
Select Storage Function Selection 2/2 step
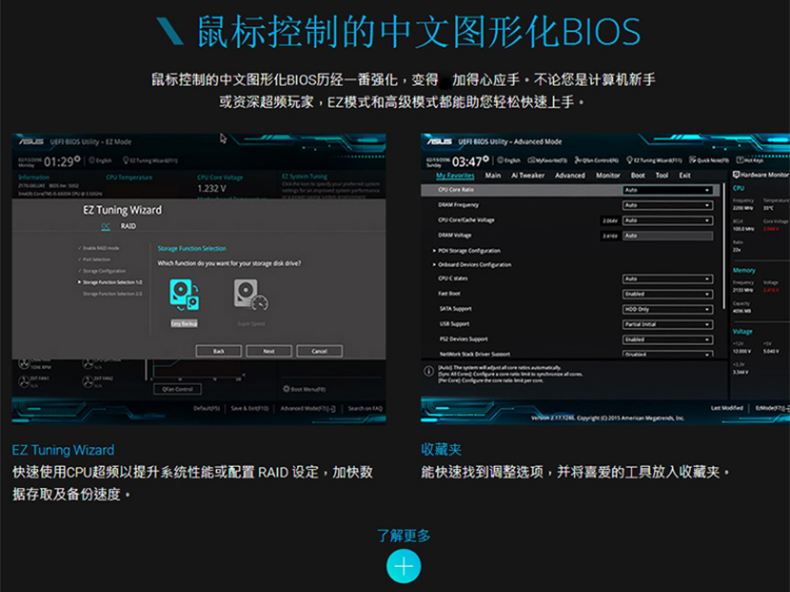112,294
